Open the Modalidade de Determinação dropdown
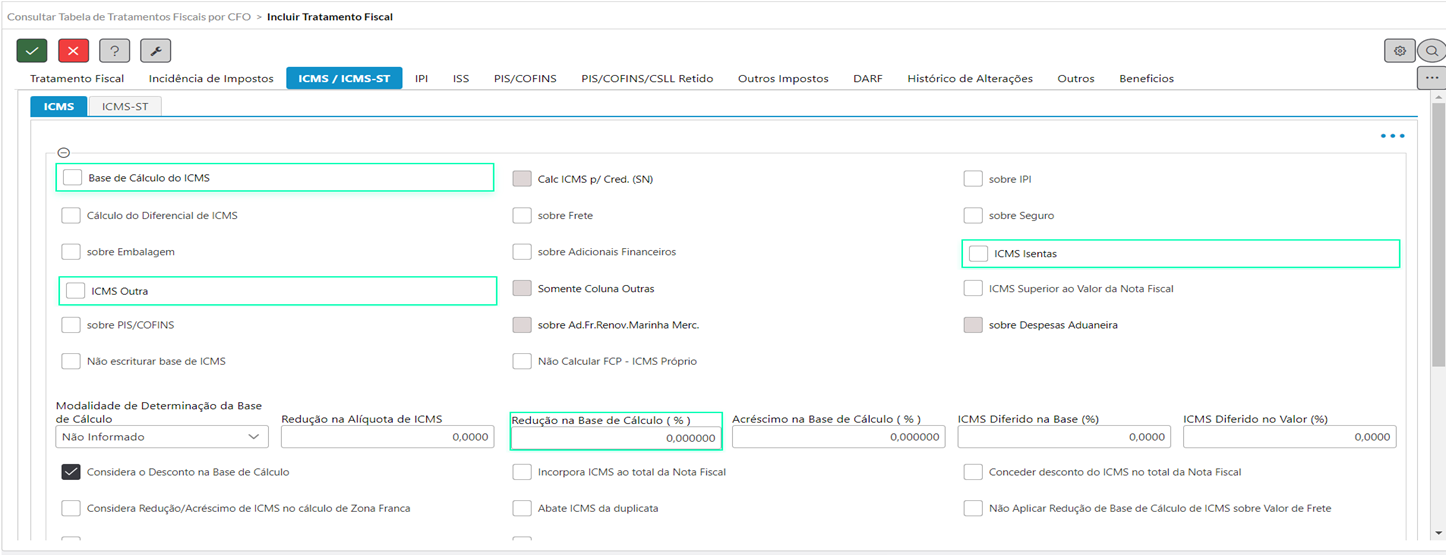The height and width of the screenshot is (555, 1446). click(x=162, y=437)
